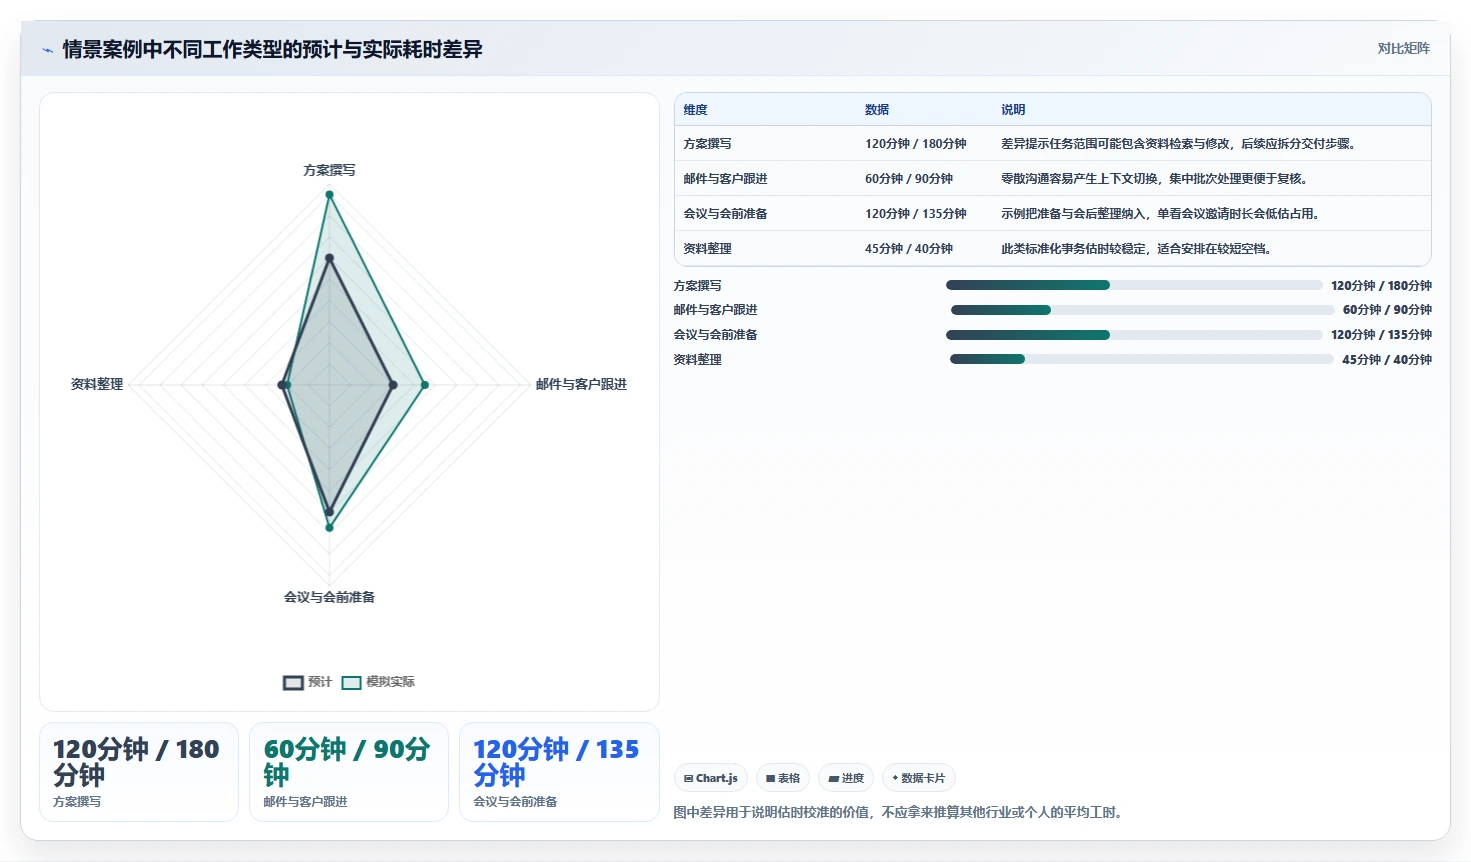Image resolution: width=1471 pixels, height=862 pixels.
Task: Click the 资料整理 axis label on the radar chart
Action: (x=97, y=385)
